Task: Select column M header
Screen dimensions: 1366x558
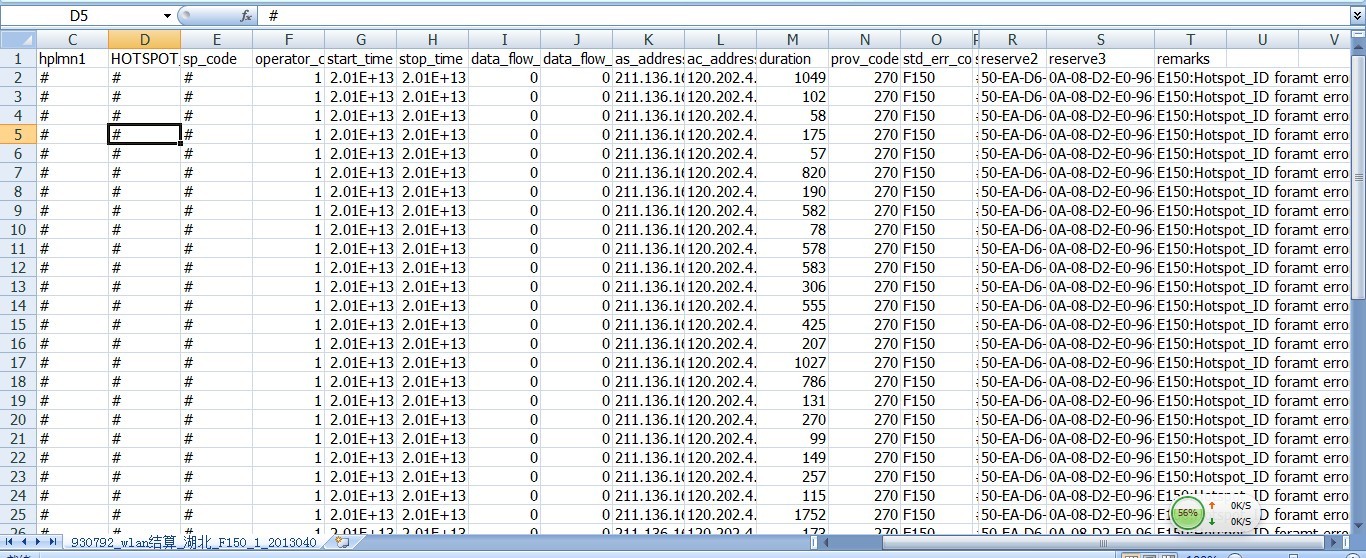Action: (x=792, y=39)
